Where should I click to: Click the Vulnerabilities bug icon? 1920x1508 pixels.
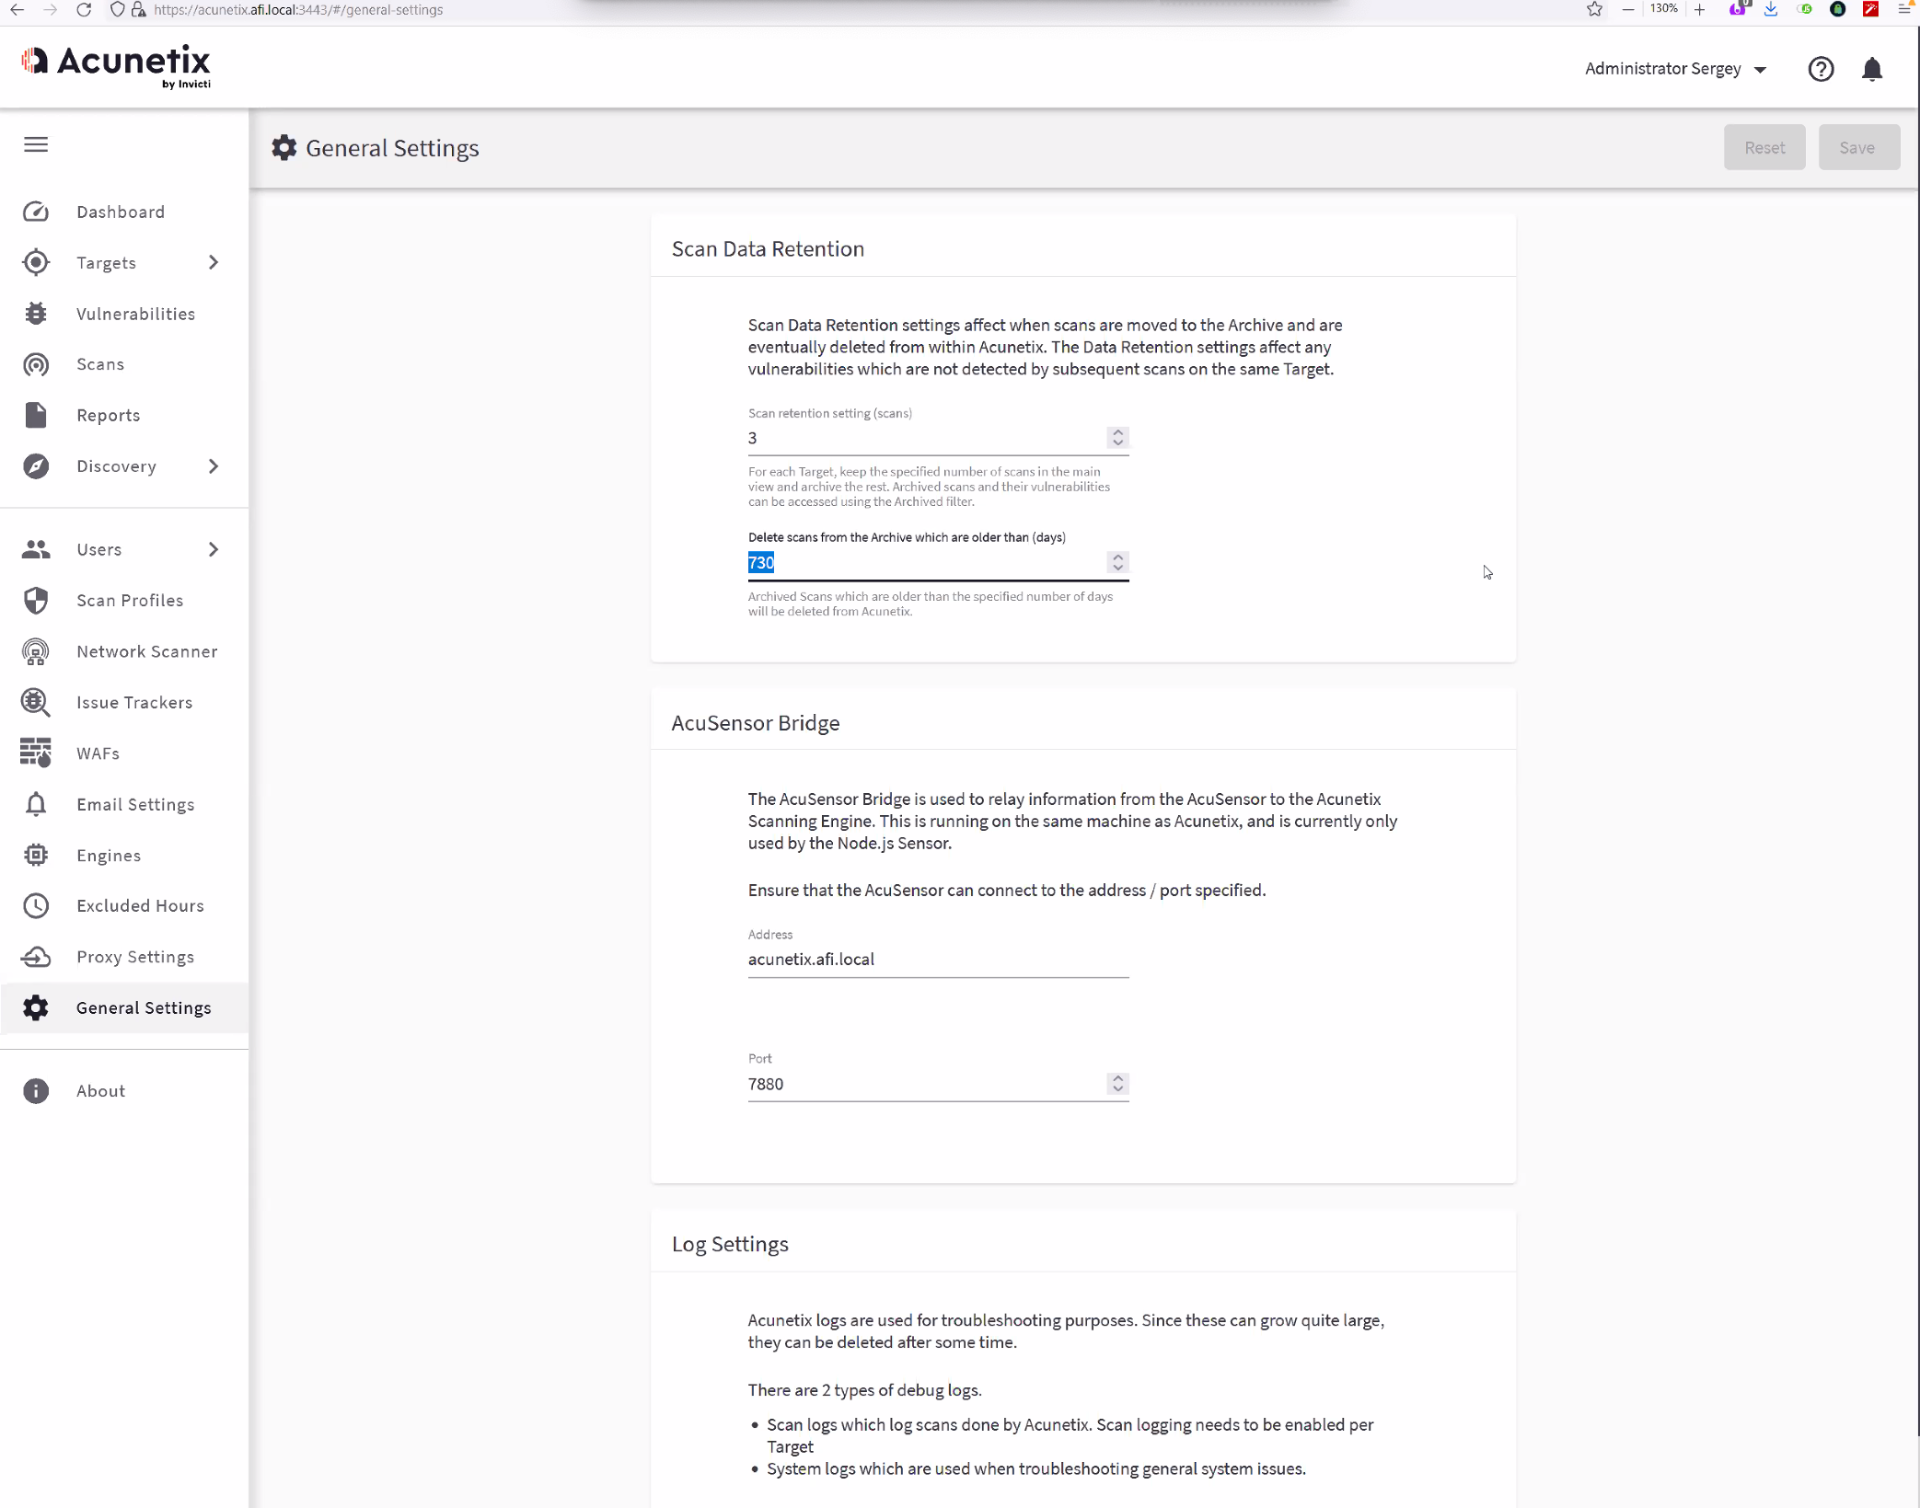[x=36, y=314]
